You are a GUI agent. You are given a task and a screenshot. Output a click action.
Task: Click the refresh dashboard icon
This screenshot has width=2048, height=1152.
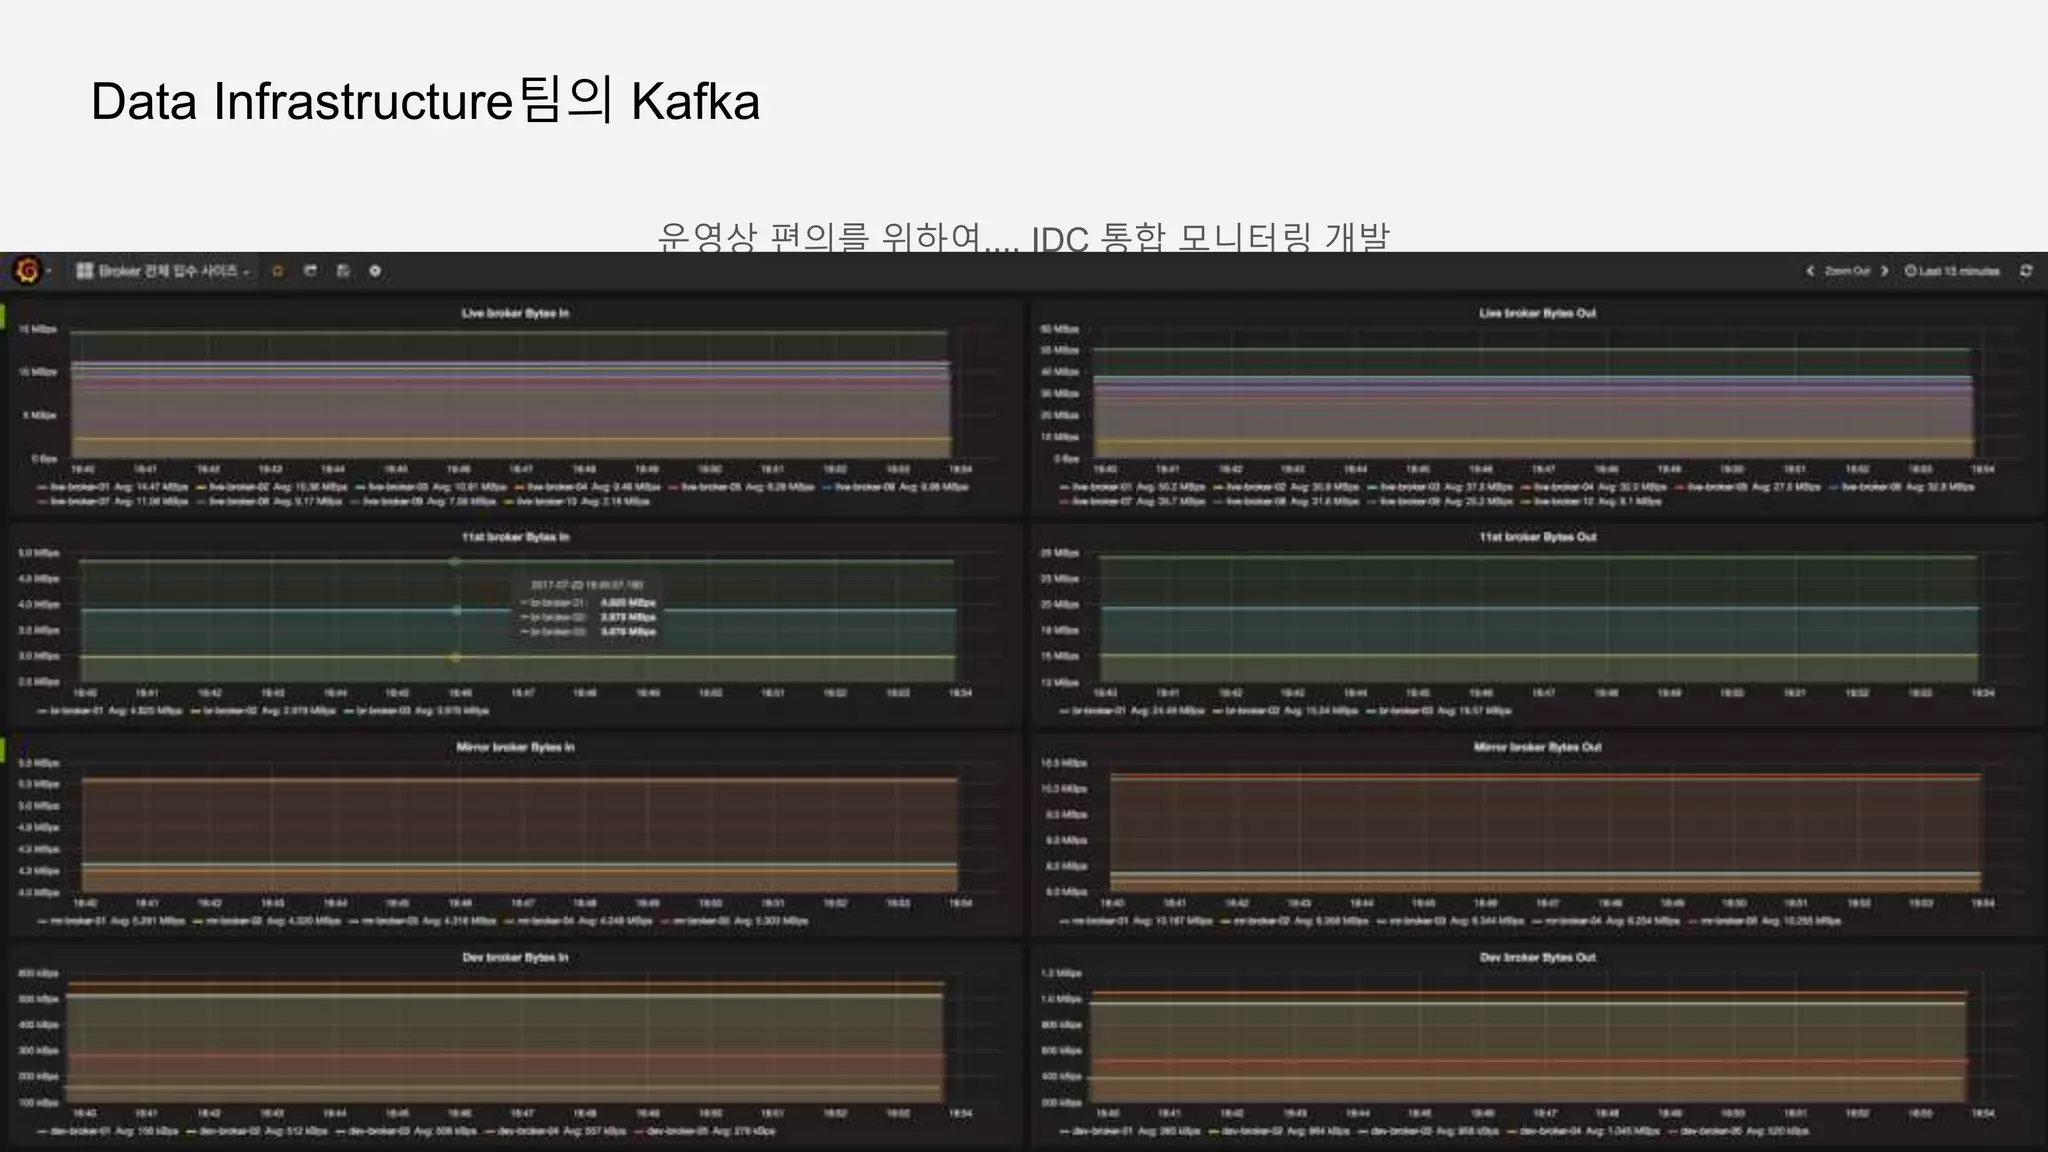point(2026,271)
